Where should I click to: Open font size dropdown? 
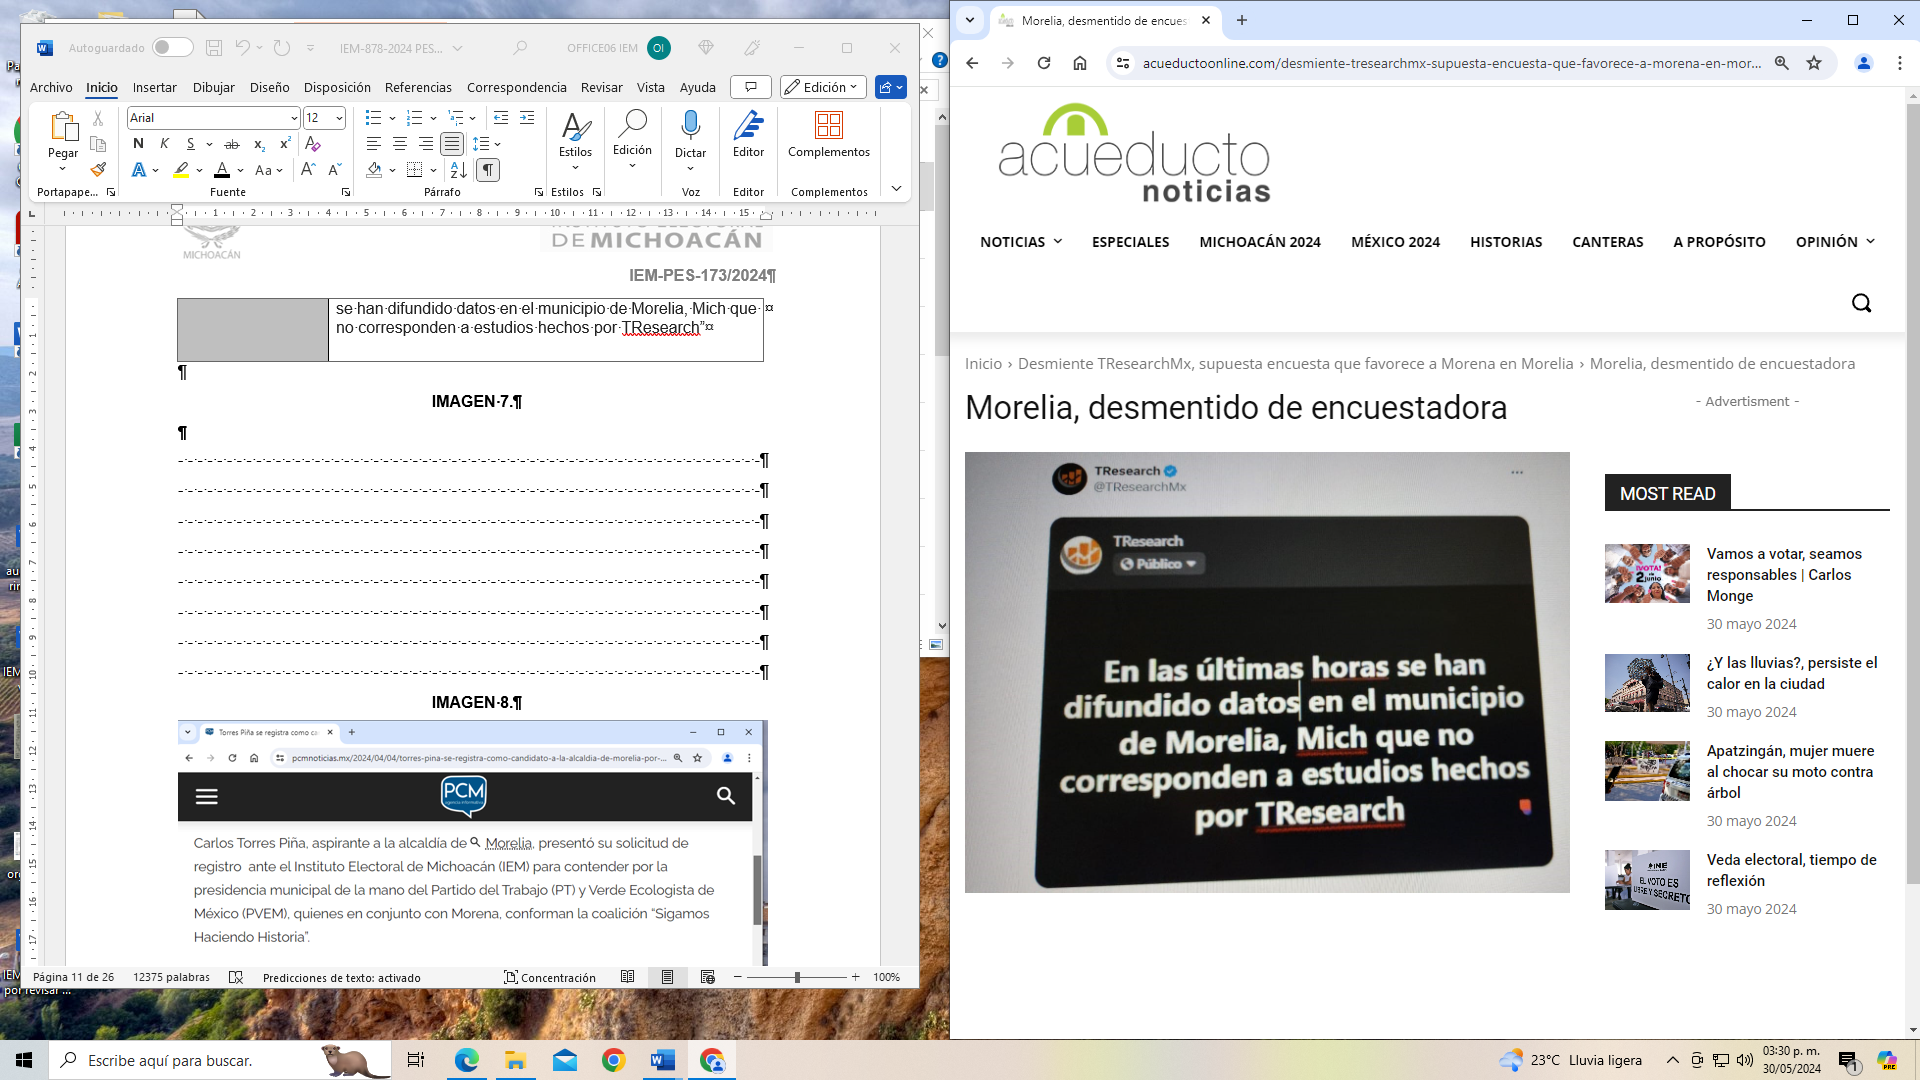(339, 118)
